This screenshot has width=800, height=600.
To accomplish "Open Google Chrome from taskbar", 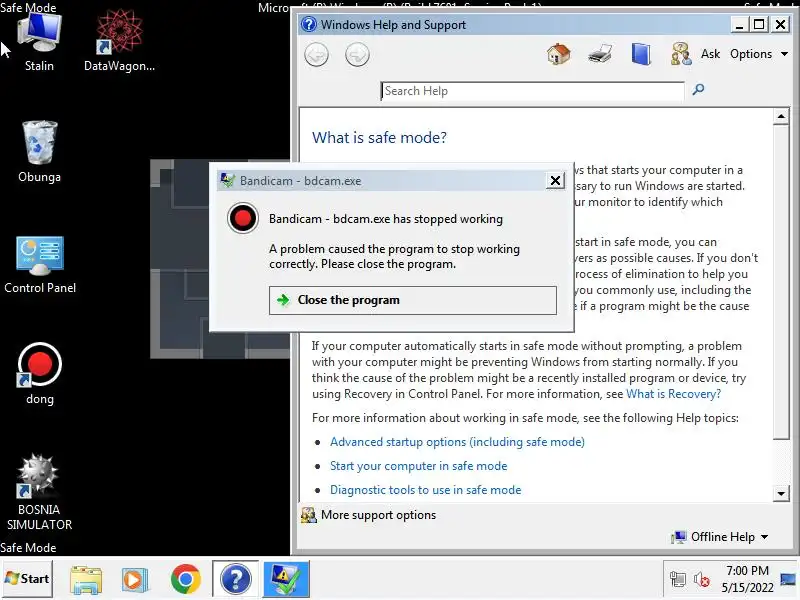I will (x=186, y=579).
